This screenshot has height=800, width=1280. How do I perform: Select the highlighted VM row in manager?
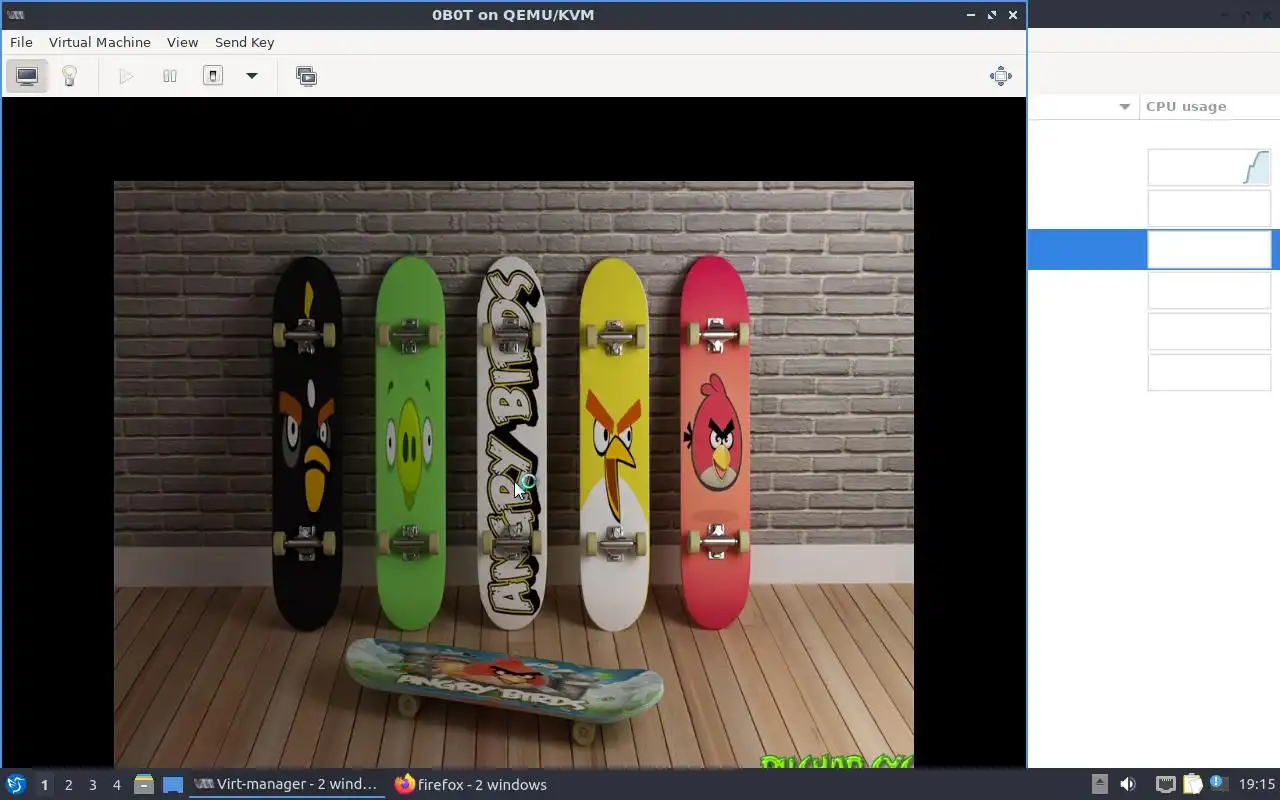(x=1154, y=249)
